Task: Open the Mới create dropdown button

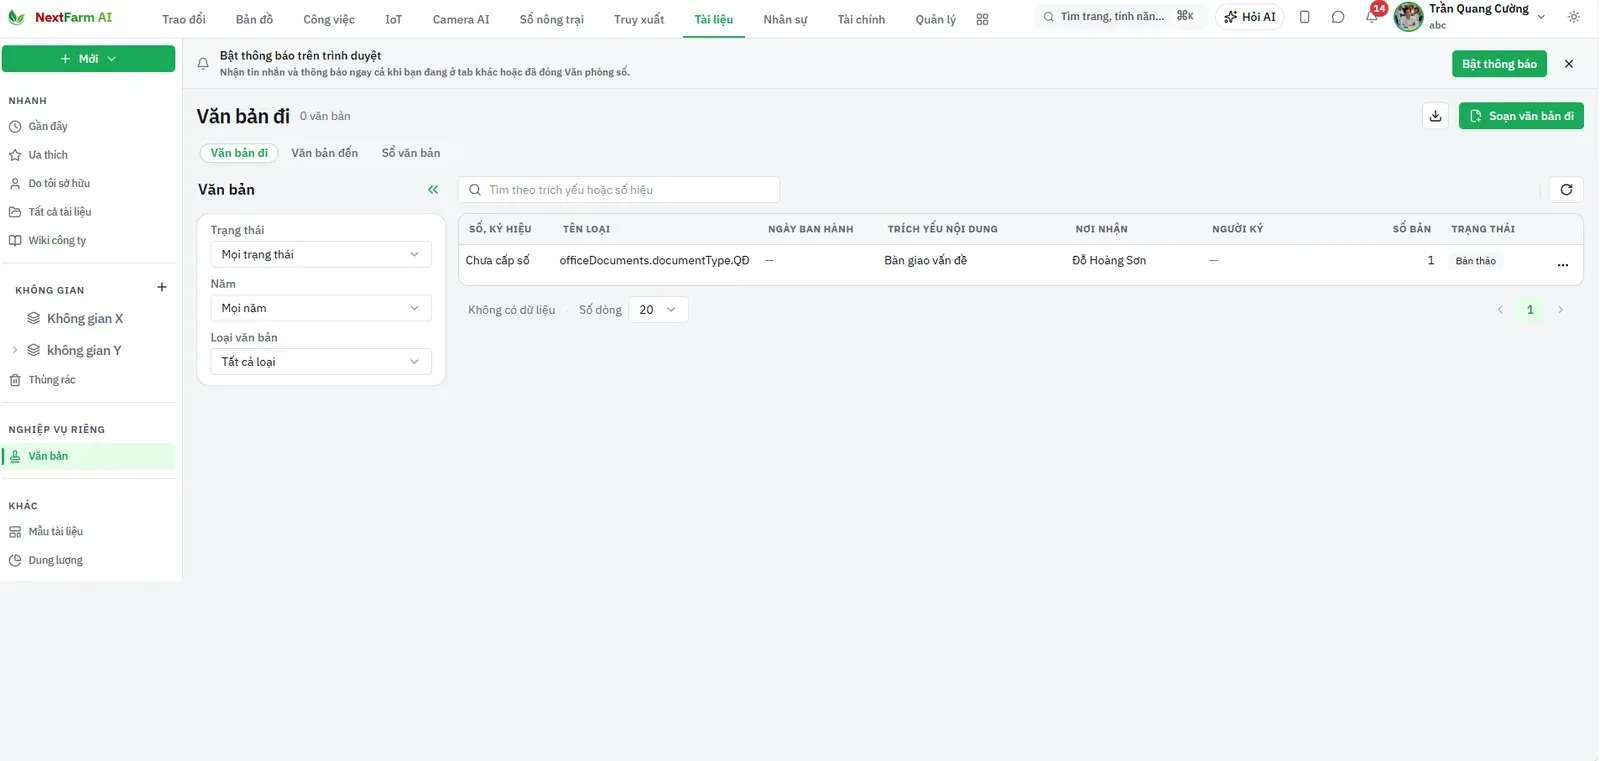Action: point(88,59)
